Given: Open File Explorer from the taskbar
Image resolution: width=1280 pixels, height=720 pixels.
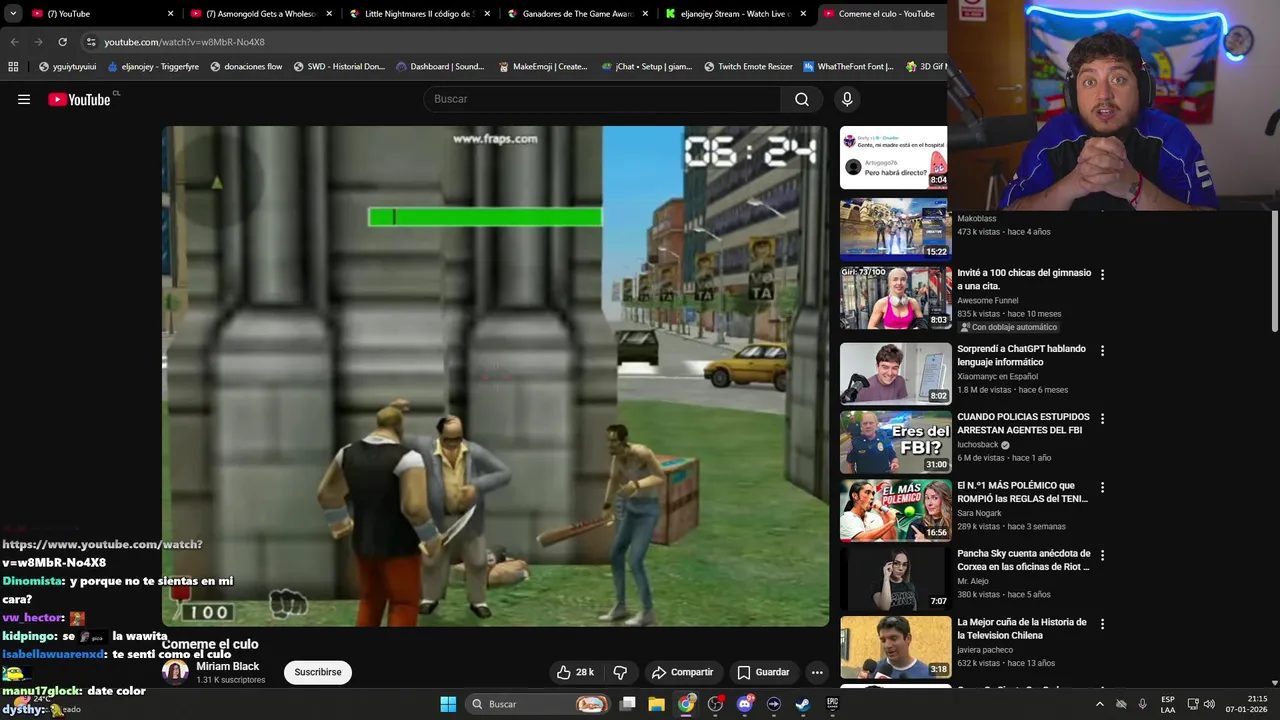Looking at the screenshot, I should (657, 704).
